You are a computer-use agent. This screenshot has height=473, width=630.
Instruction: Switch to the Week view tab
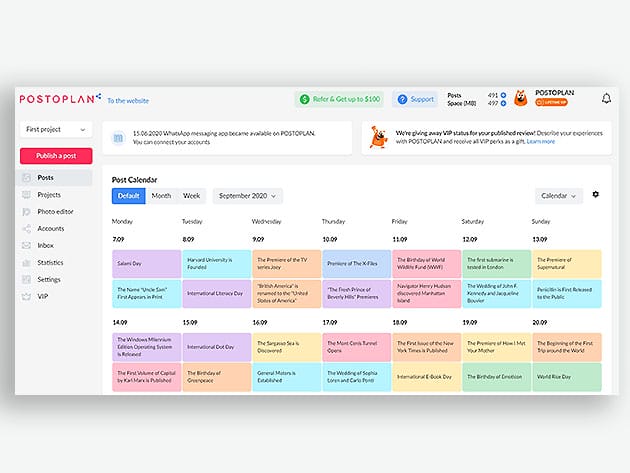click(x=190, y=196)
